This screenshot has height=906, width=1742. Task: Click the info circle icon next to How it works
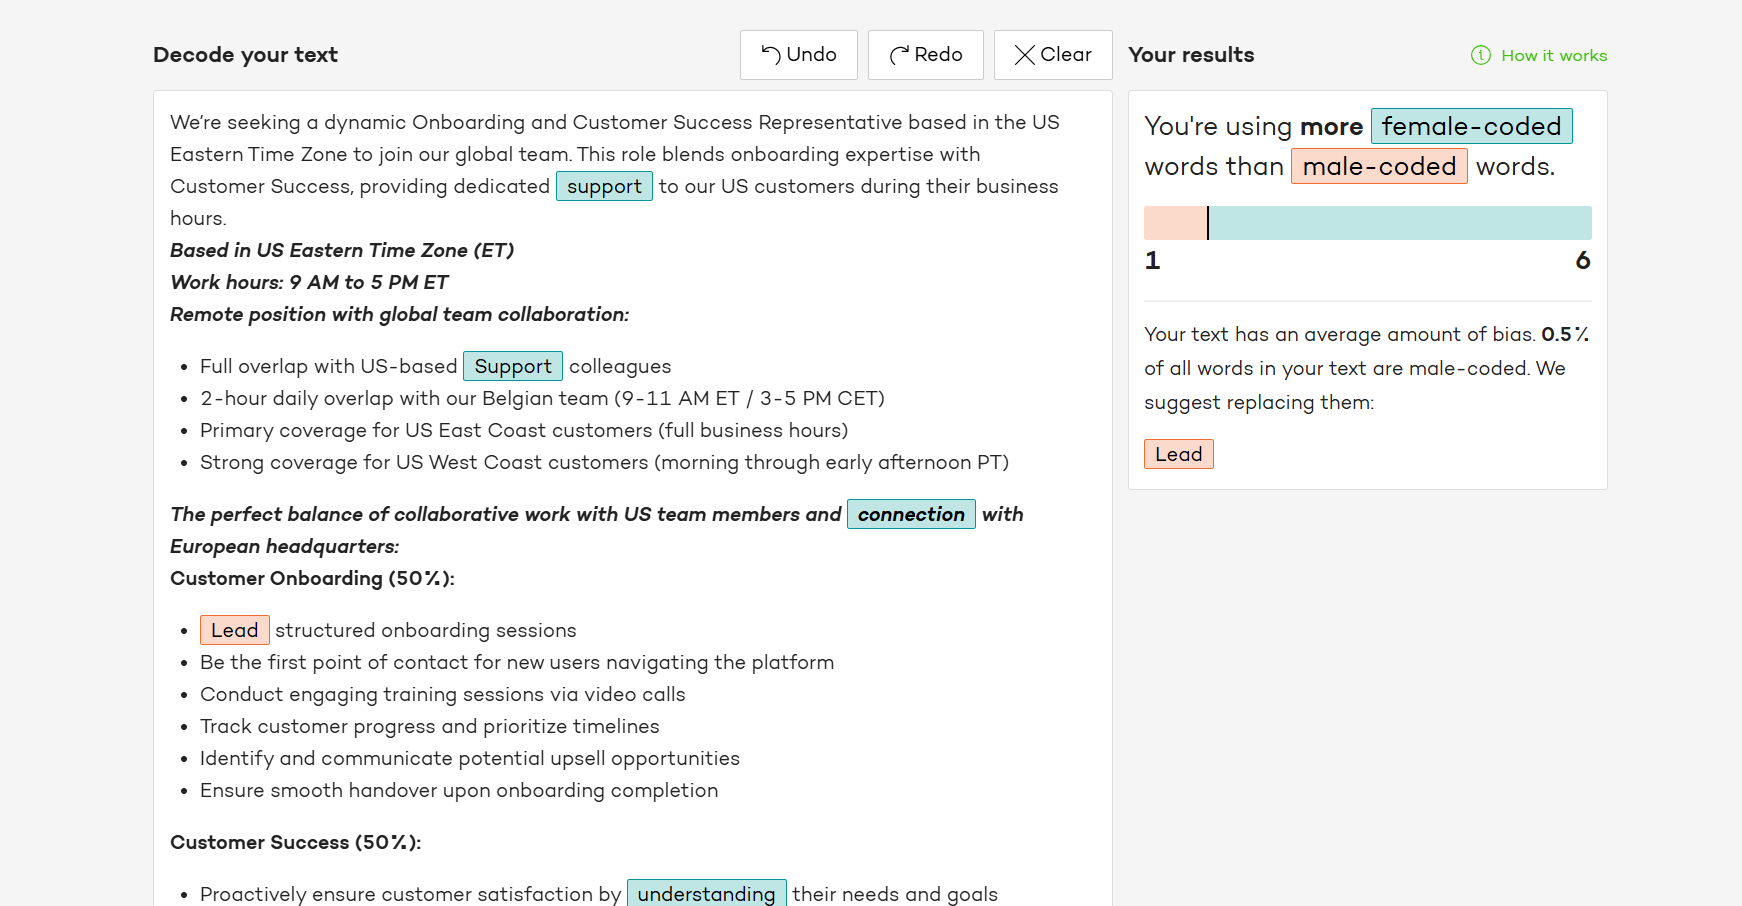point(1479,56)
